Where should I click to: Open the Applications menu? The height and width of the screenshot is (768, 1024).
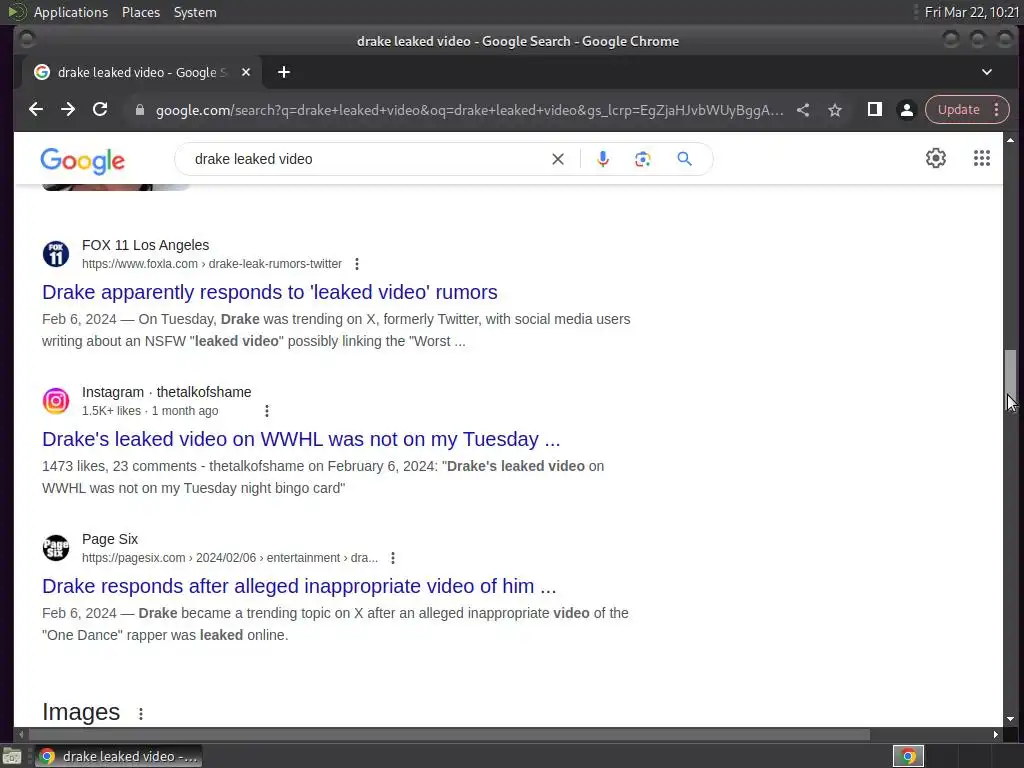[x=71, y=12]
